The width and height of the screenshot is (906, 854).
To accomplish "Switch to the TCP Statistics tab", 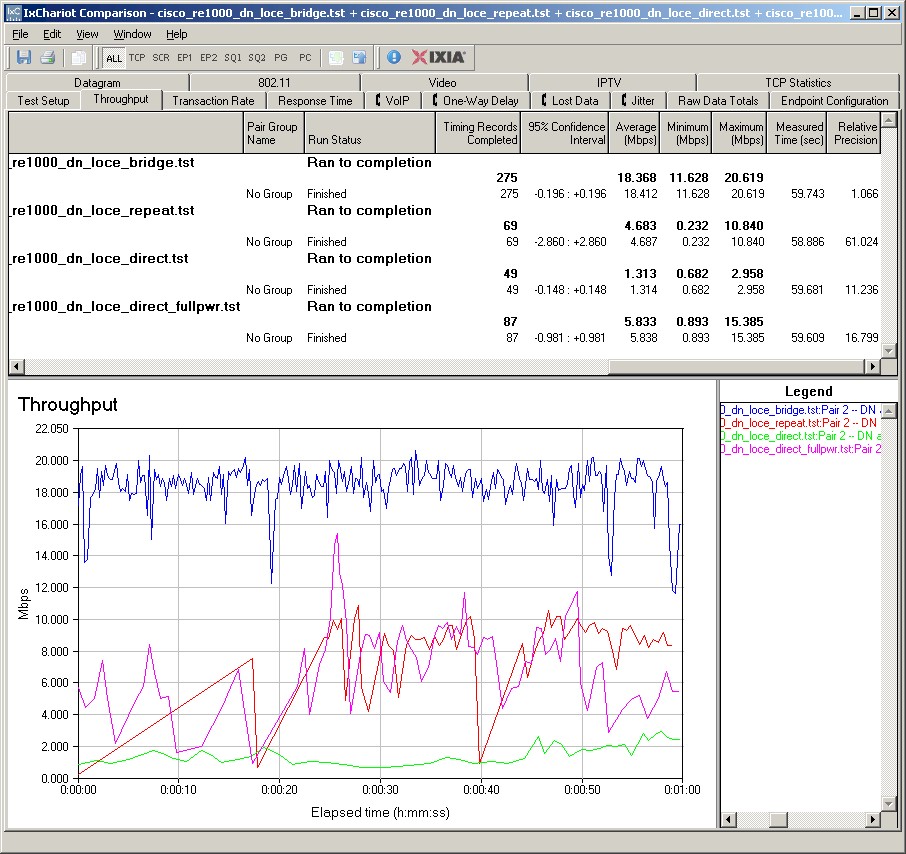I will click(798, 83).
